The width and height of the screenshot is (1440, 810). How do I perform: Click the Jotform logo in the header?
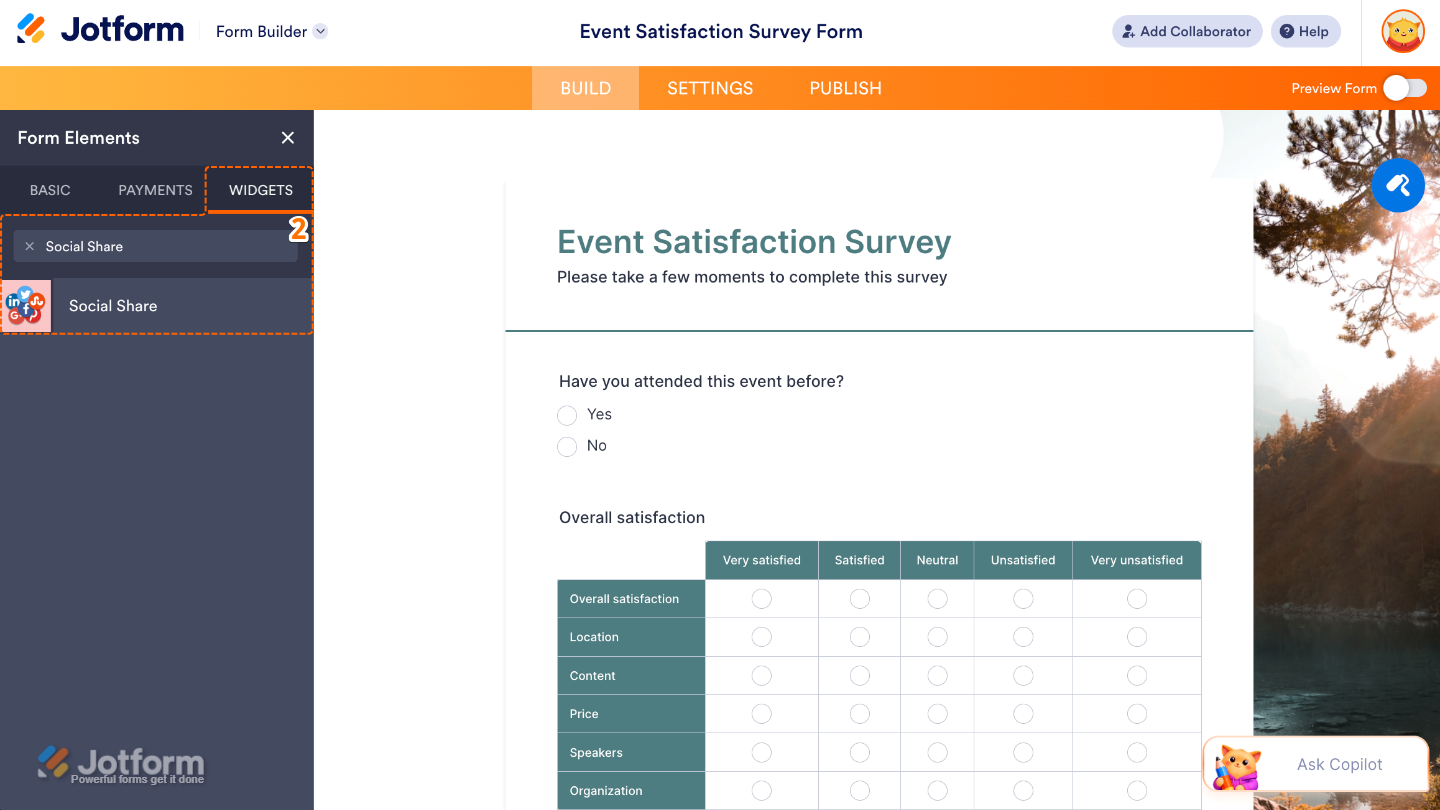click(x=100, y=30)
